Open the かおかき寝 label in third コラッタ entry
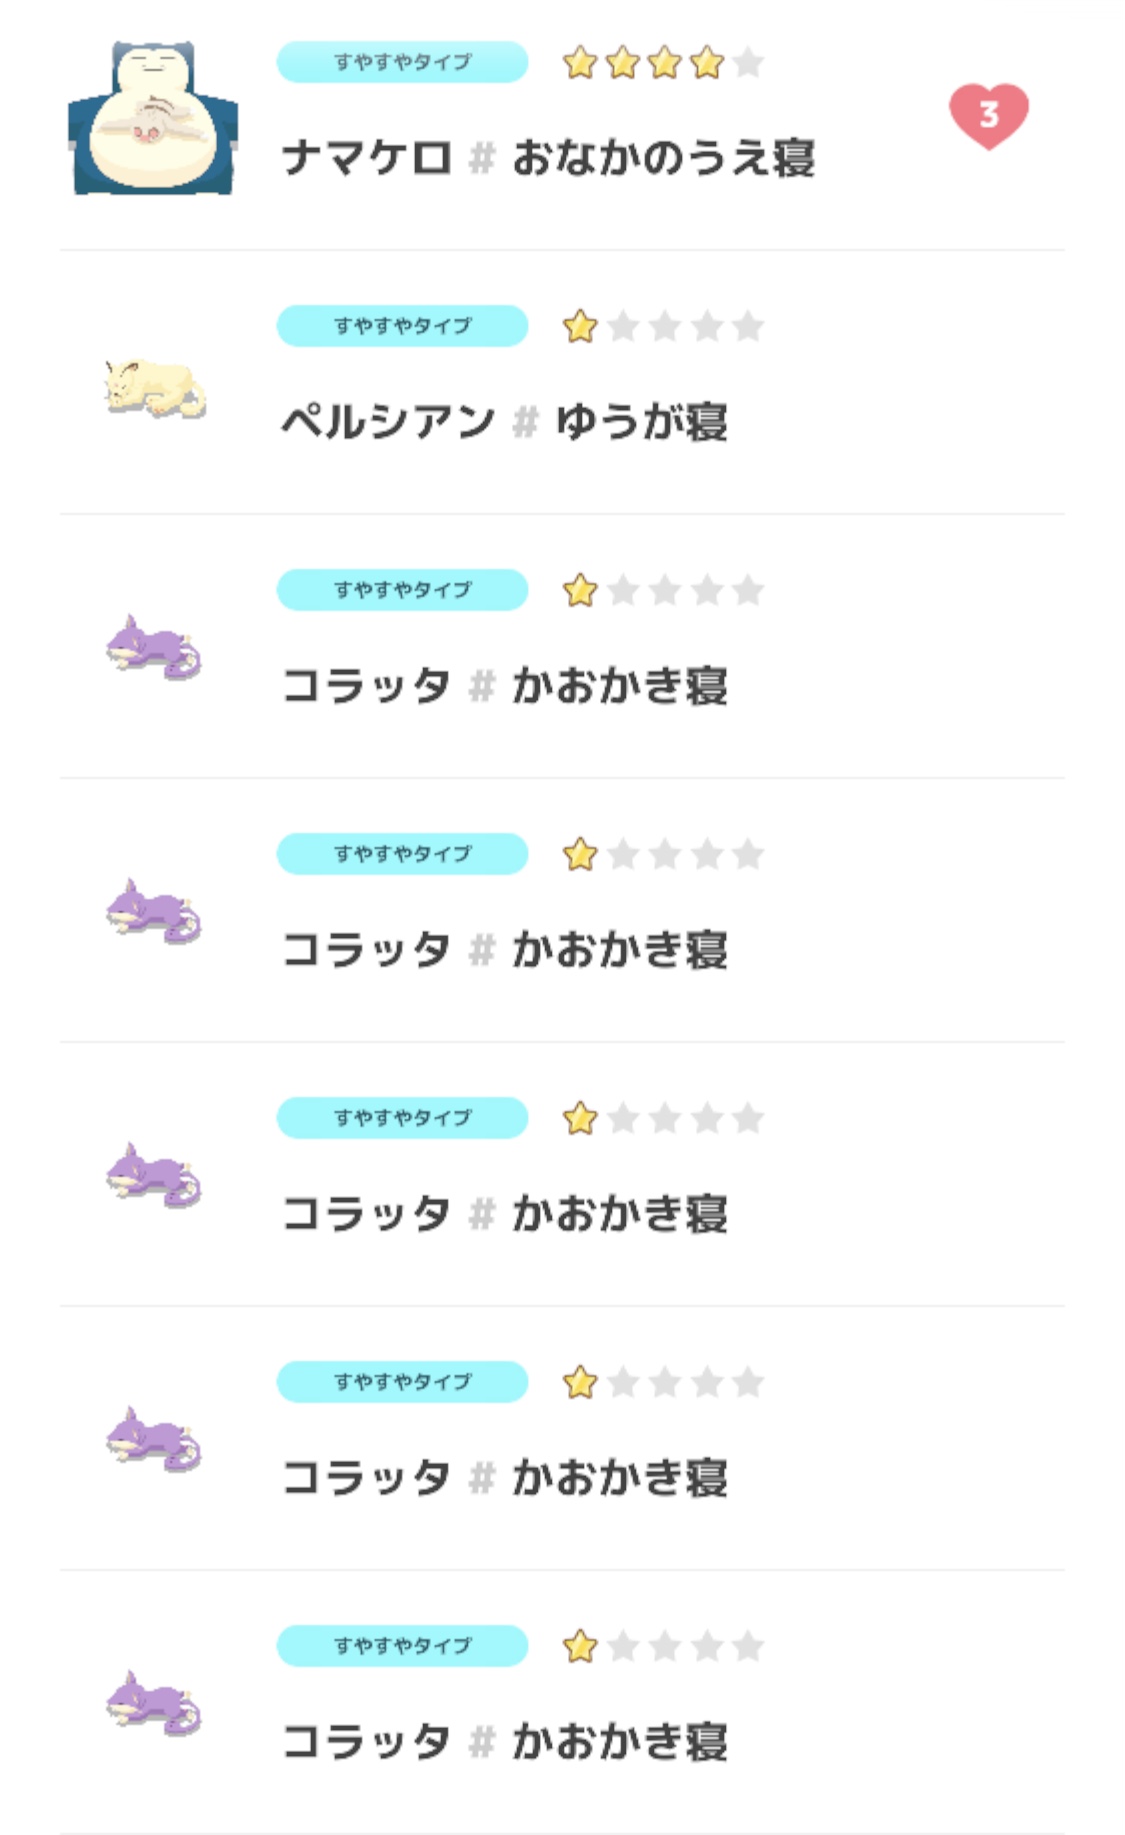Viewport: 1125px width, 1835px height. pos(619,1214)
